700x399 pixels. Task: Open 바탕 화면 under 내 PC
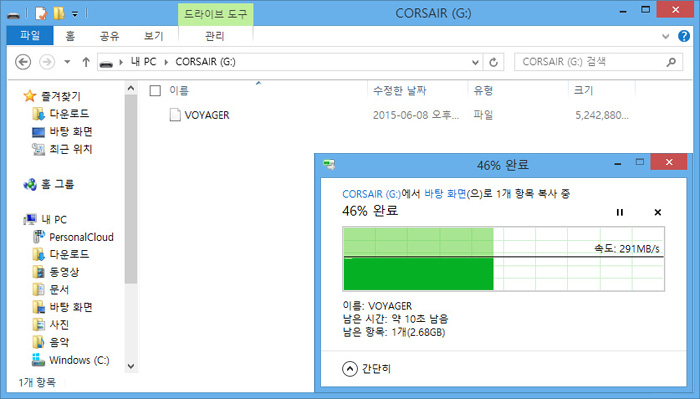pyautogui.click(x=71, y=307)
